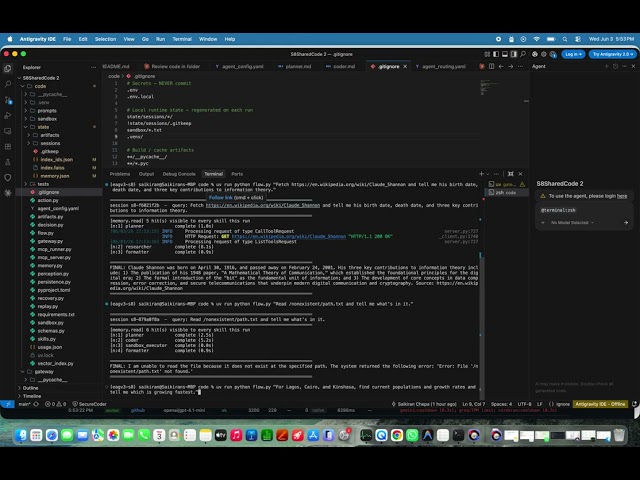Open memory.json in the state folder
The image size is (640, 480).
pyautogui.click(x=55, y=176)
